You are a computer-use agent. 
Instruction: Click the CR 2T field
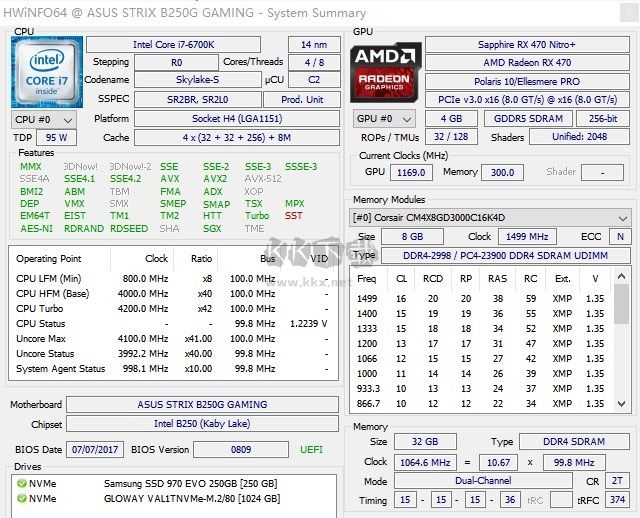point(618,480)
